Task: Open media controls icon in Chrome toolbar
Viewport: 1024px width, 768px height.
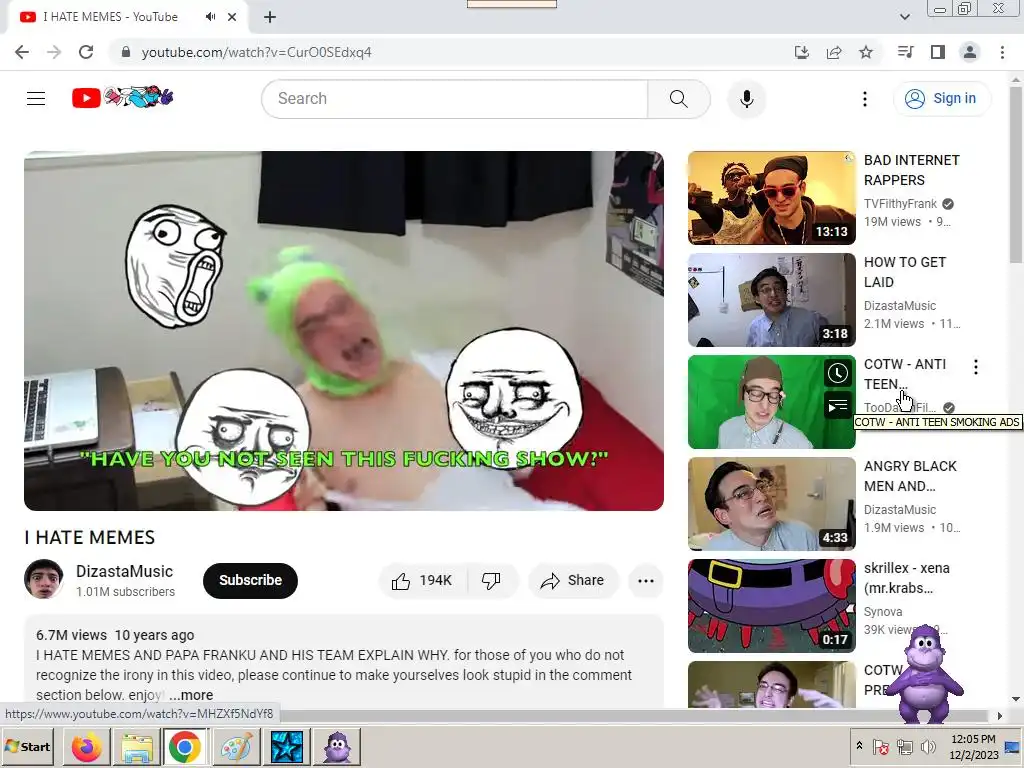Action: click(905, 52)
